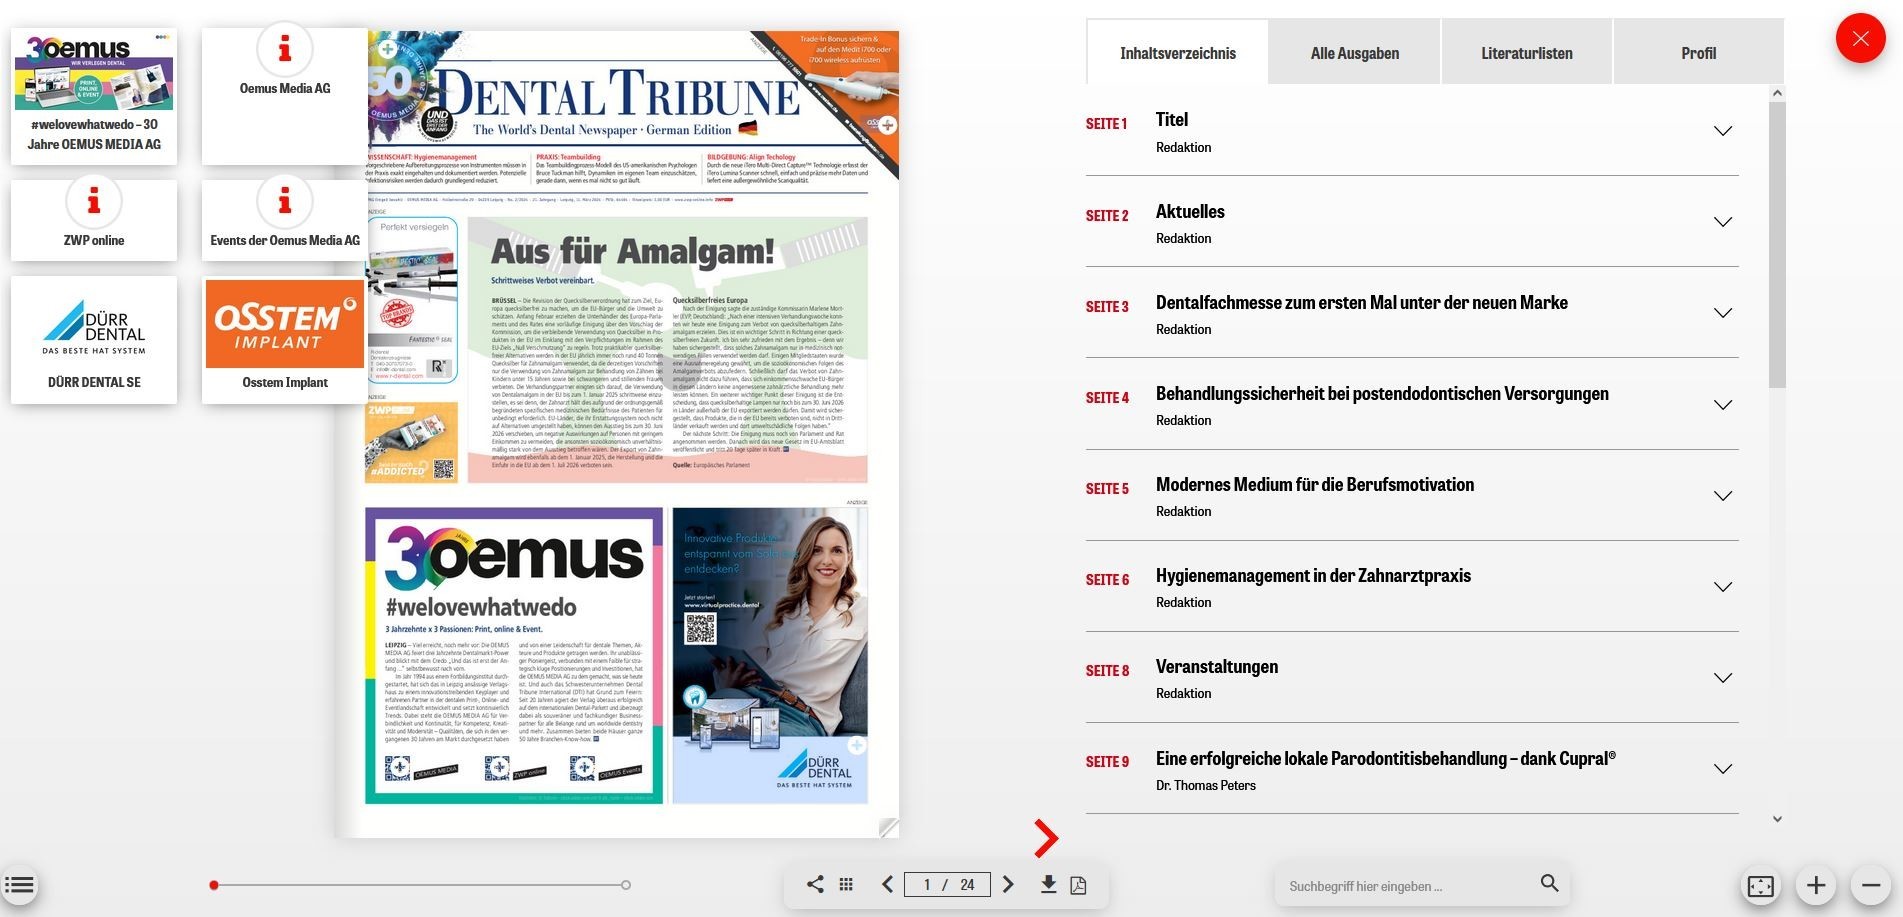Open 'Veranstaltungen' article title
Viewport: 1903px width, 917px height.
[x=1217, y=666]
